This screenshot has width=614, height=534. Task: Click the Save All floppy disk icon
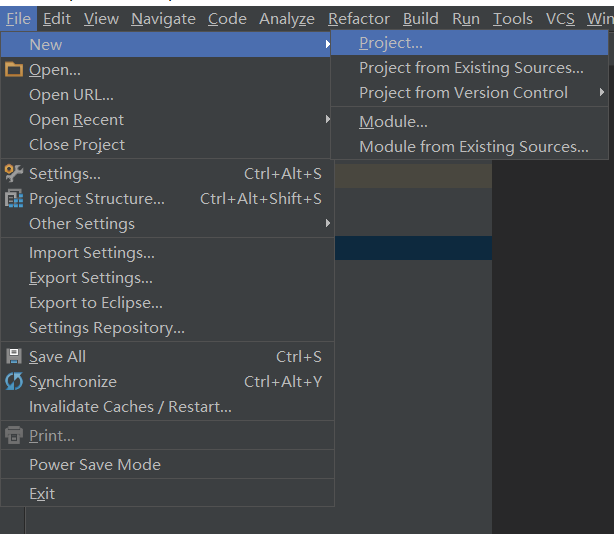click(x=14, y=356)
